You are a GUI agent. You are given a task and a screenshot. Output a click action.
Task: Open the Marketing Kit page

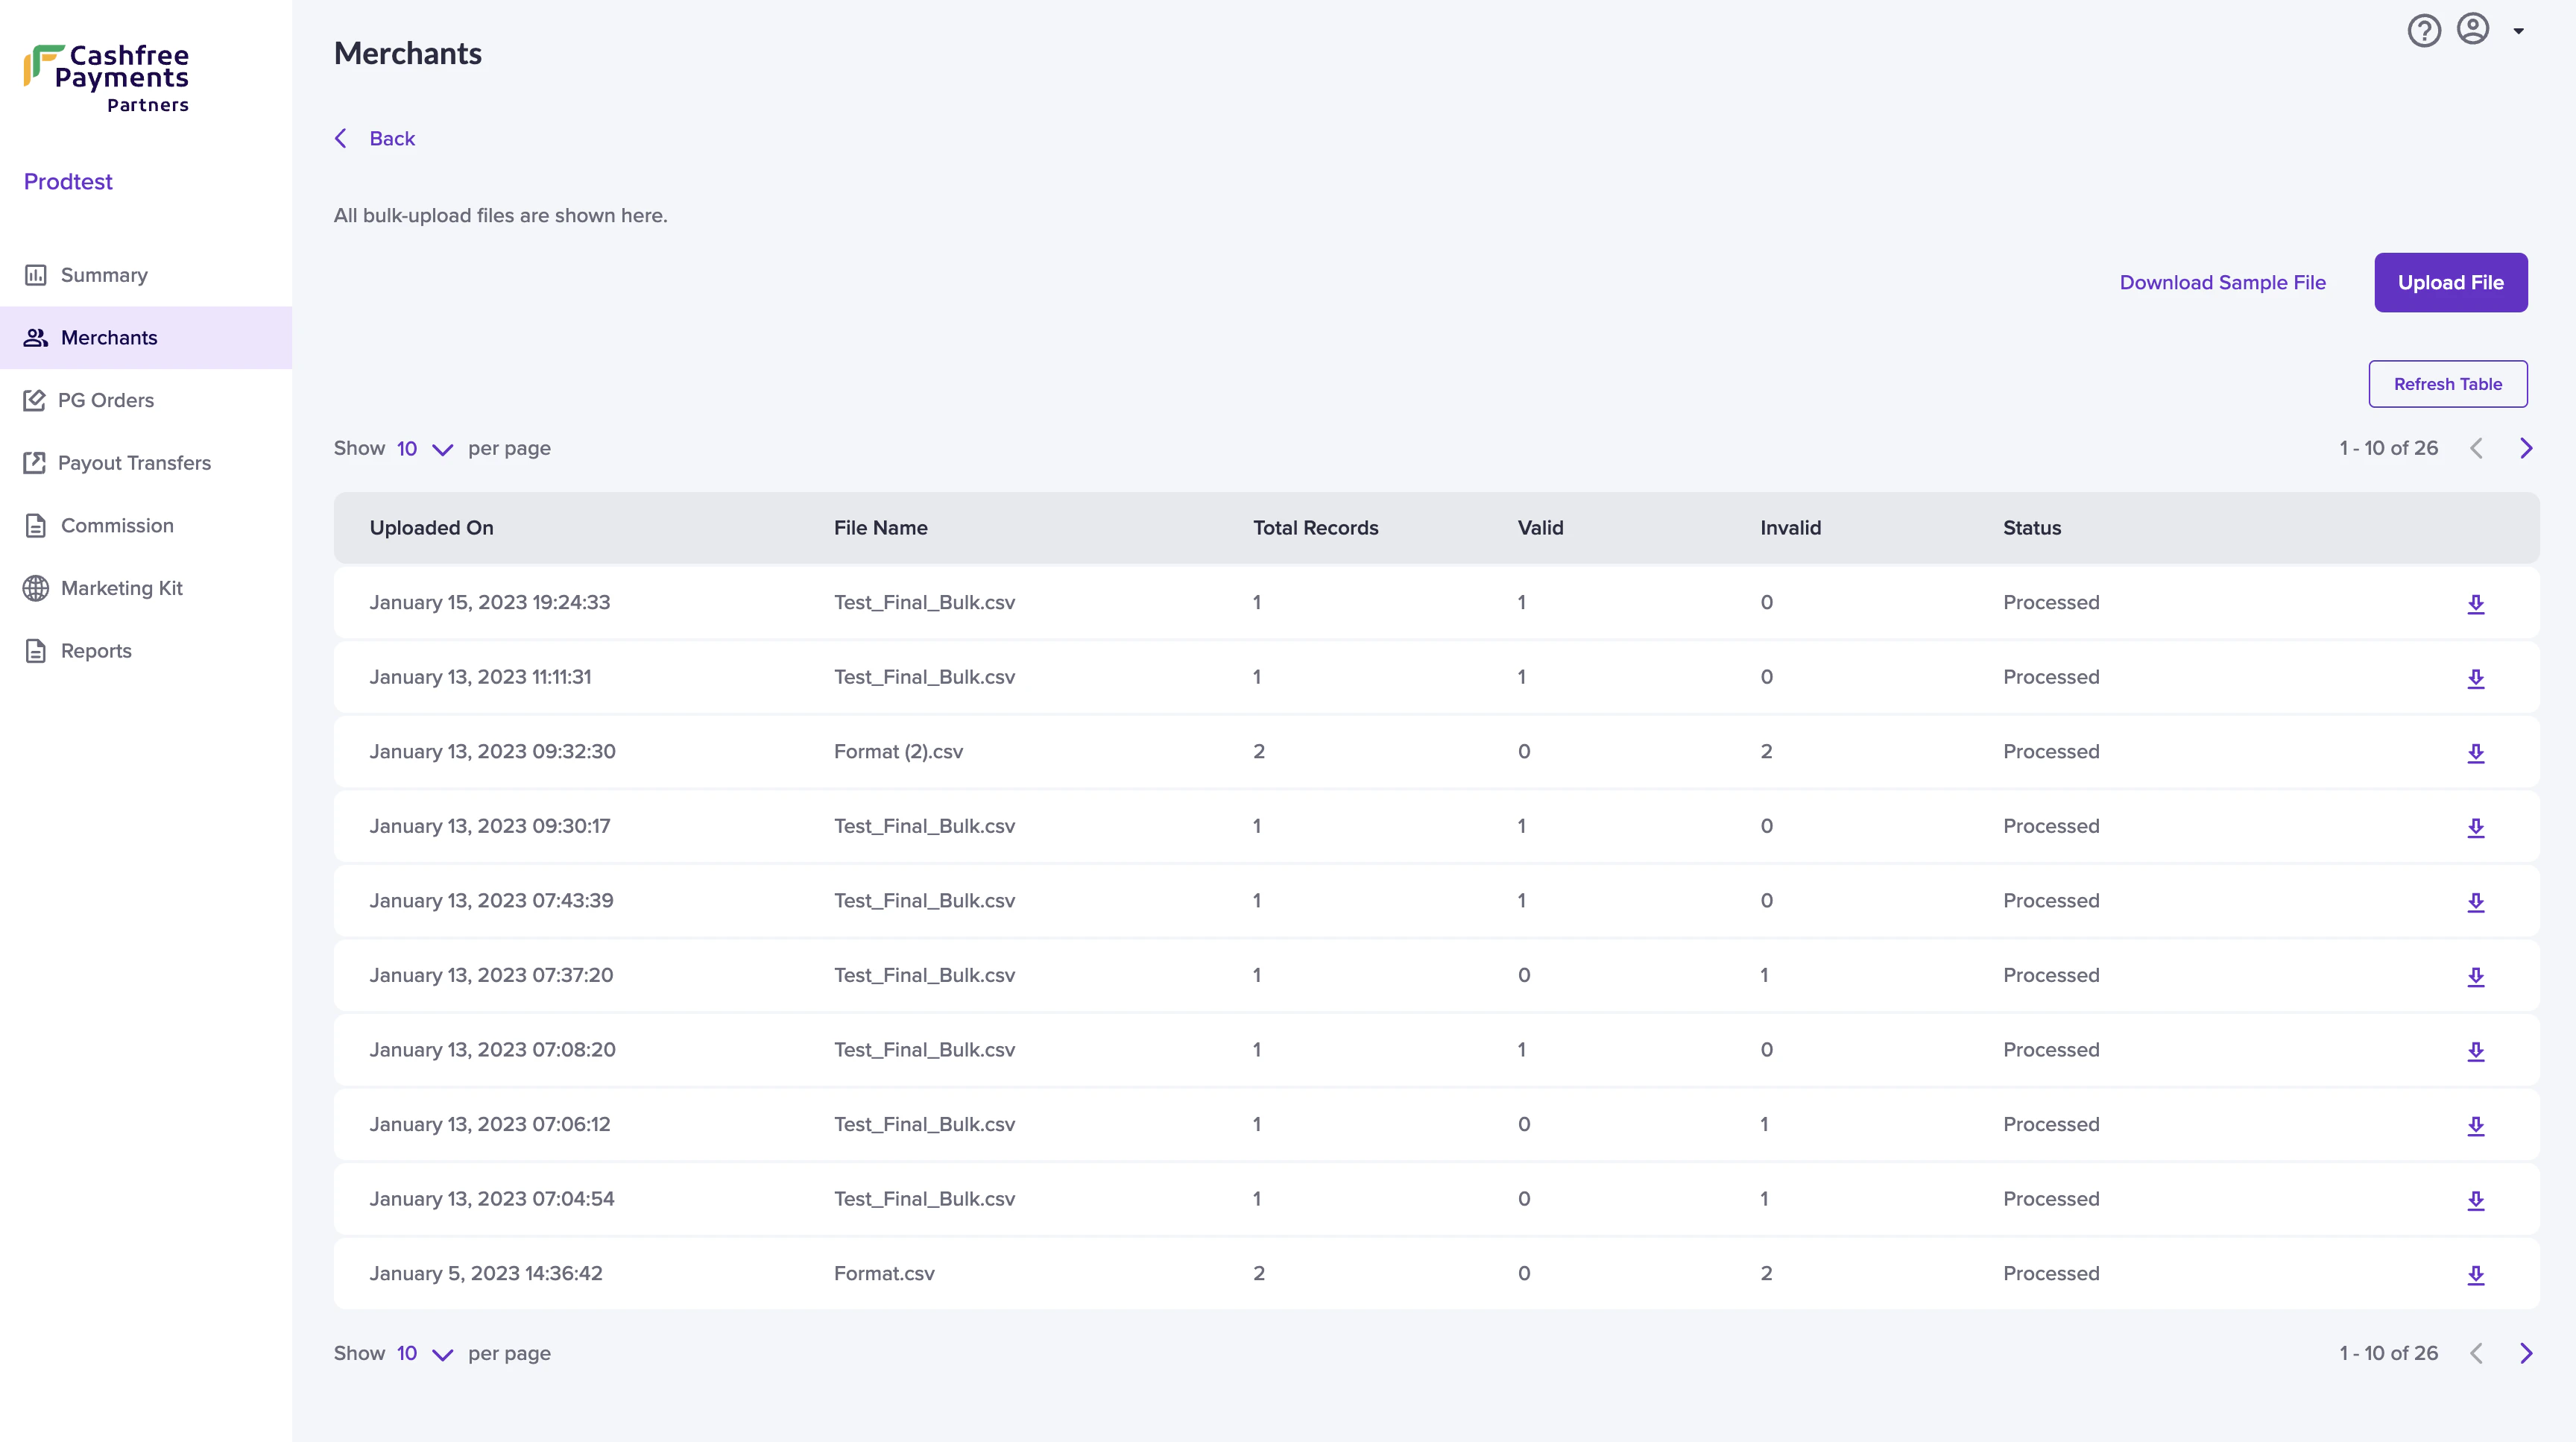[x=121, y=588]
